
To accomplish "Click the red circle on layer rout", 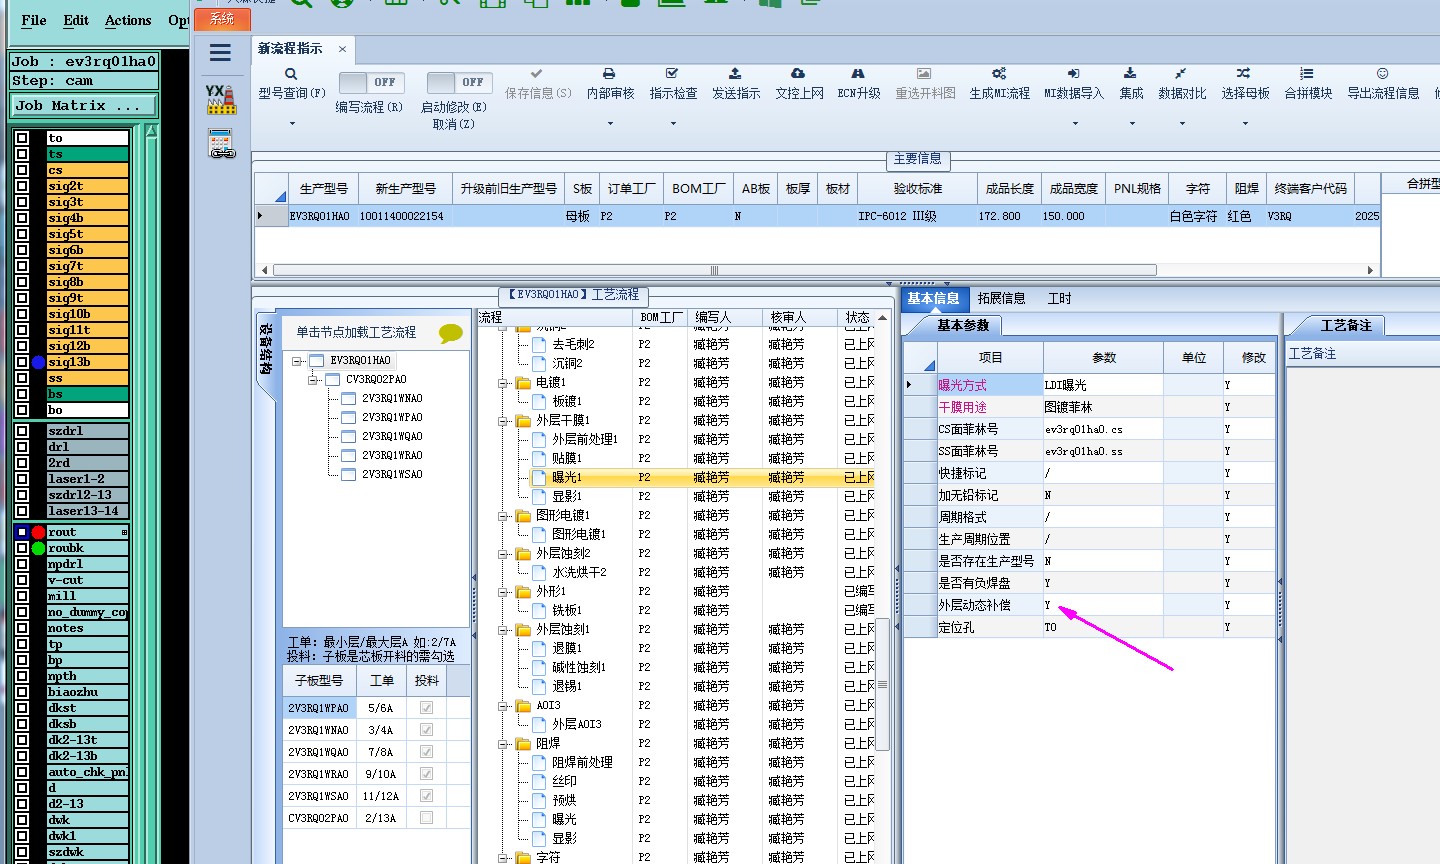I will [x=38, y=532].
